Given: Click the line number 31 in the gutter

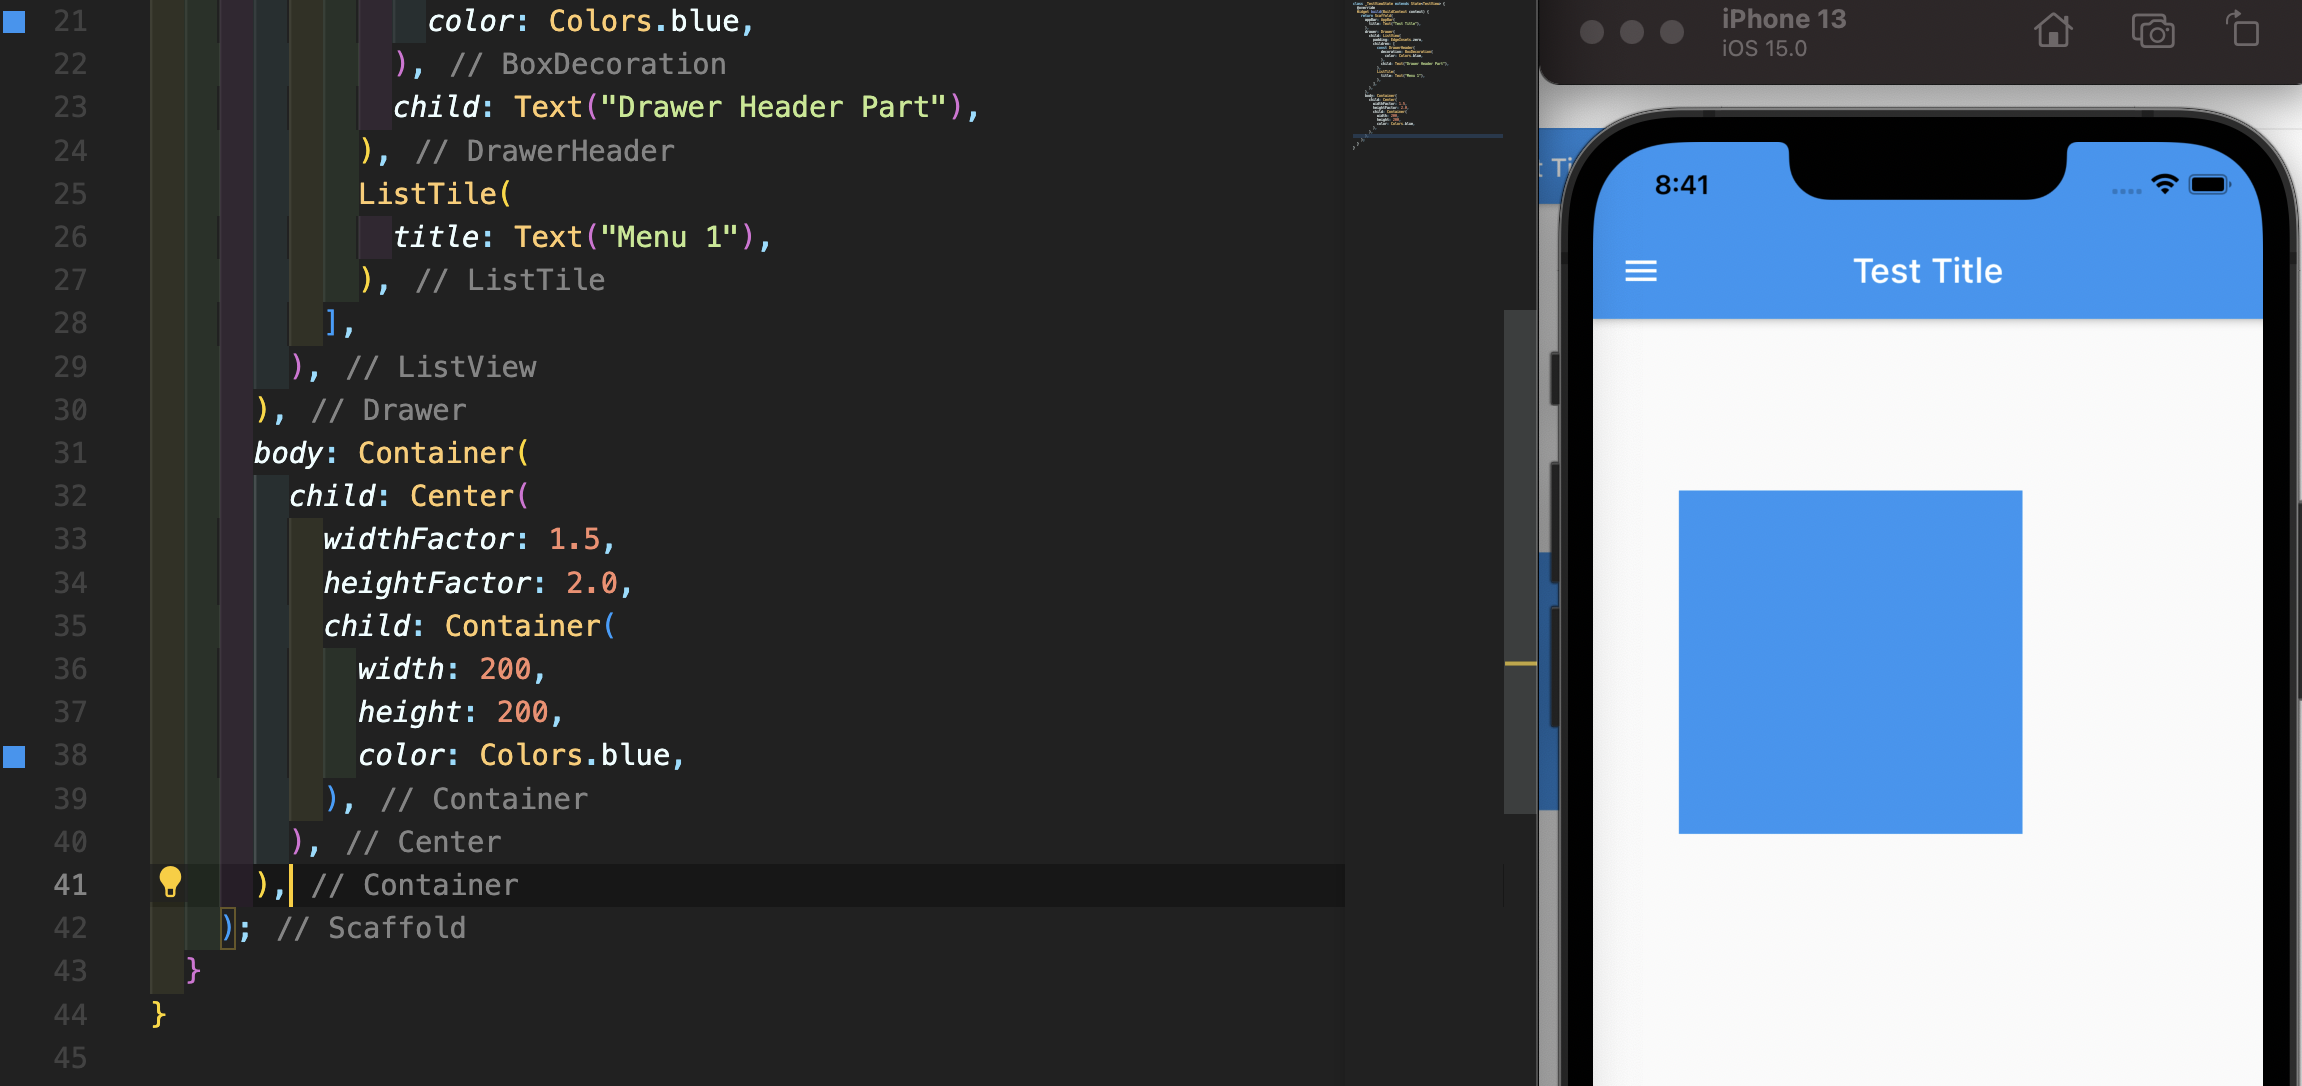Looking at the screenshot, I should (x=70, y=453).
